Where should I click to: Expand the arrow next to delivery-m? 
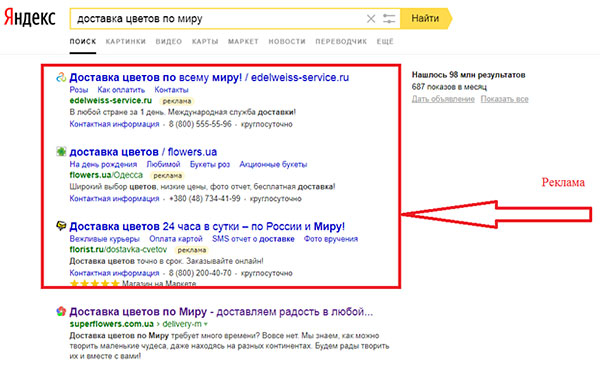pos(206,324)
